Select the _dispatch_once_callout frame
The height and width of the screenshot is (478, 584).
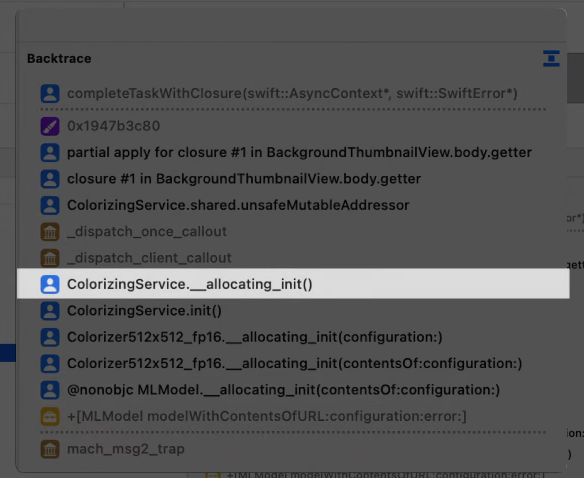(147, 232)
